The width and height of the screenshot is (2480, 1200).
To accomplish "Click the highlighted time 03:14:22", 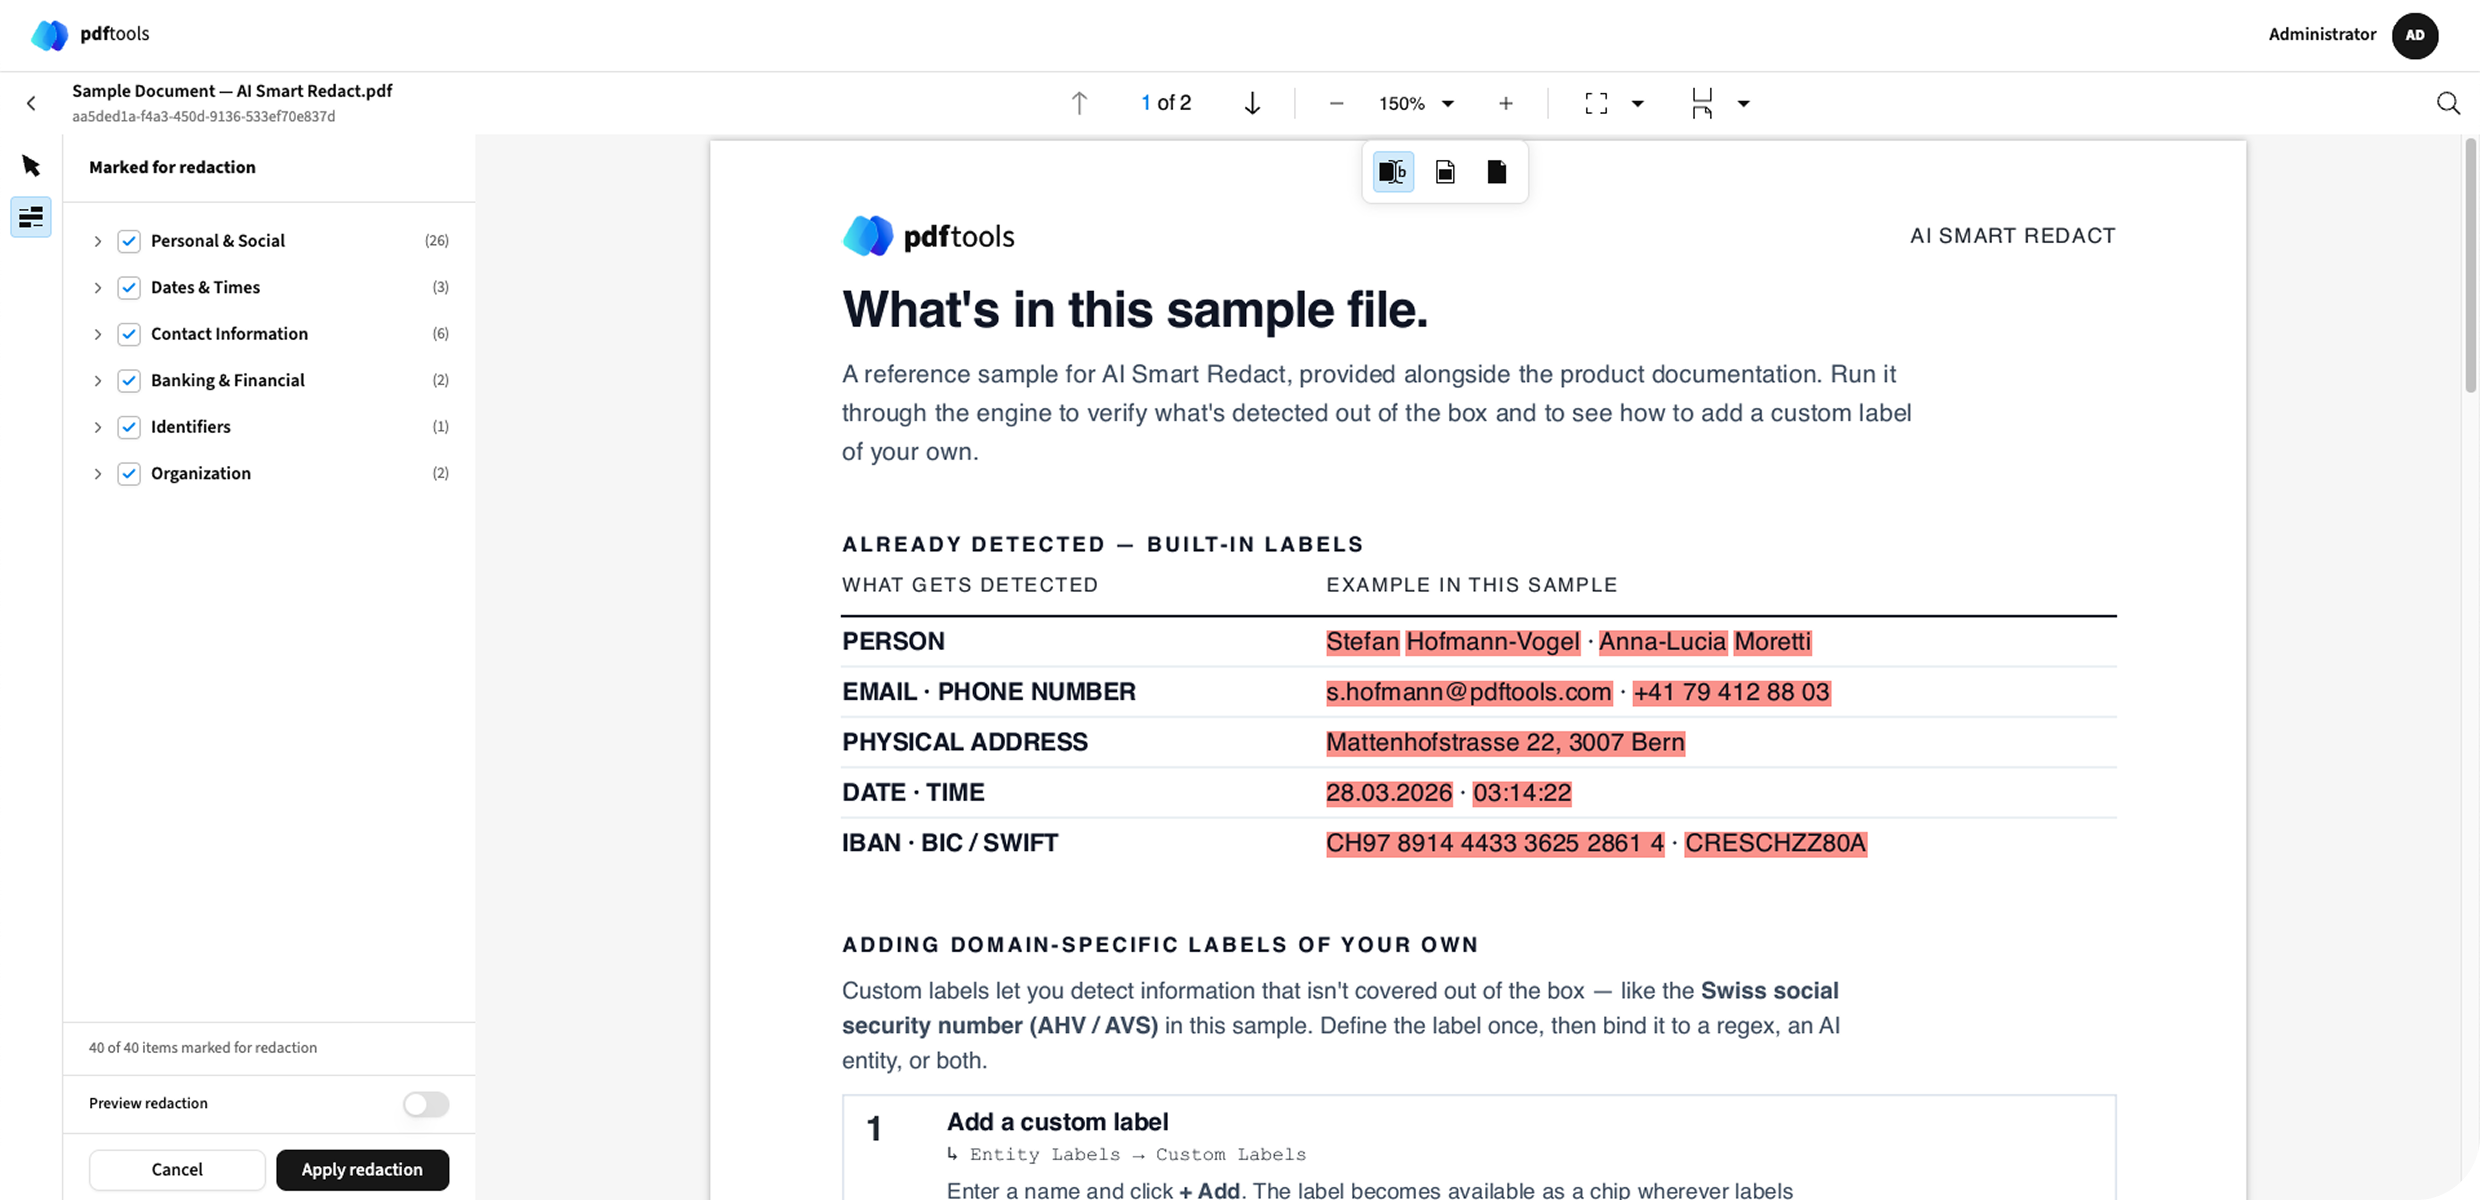I will pos(1522,793).
